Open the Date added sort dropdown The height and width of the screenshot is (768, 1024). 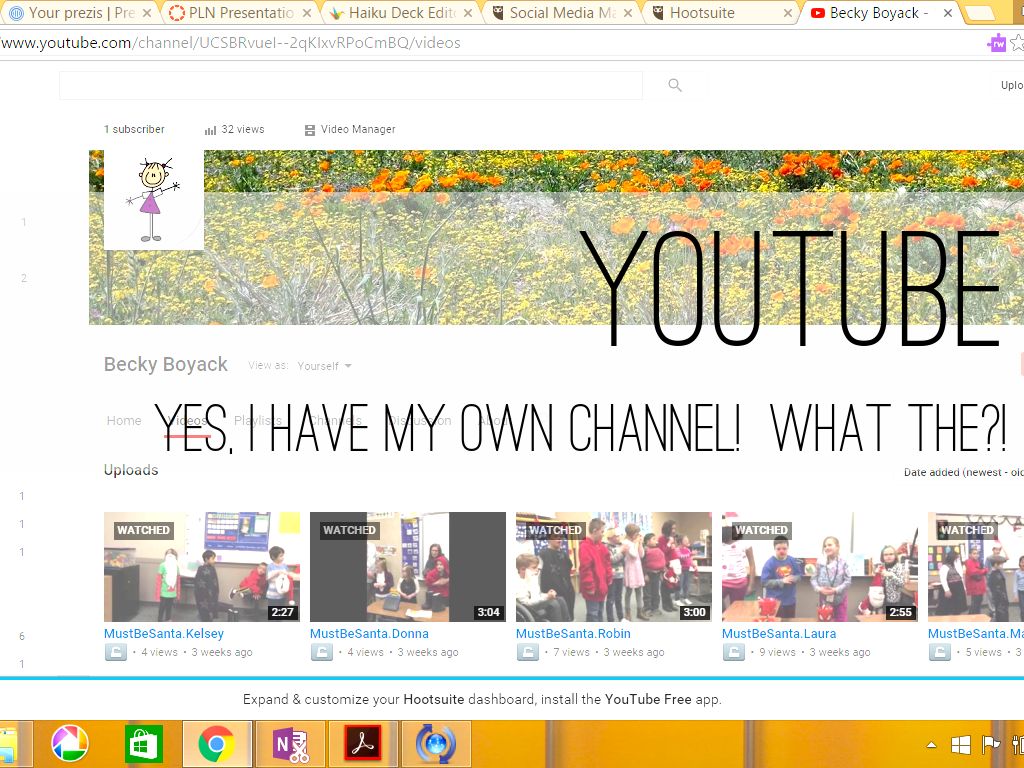[x=962, y=472]
